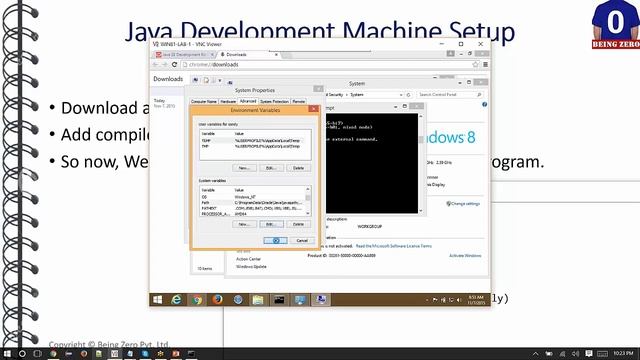The image size is (640, 360).
Task: Click the remote volume tray icon
Action: 459,300
